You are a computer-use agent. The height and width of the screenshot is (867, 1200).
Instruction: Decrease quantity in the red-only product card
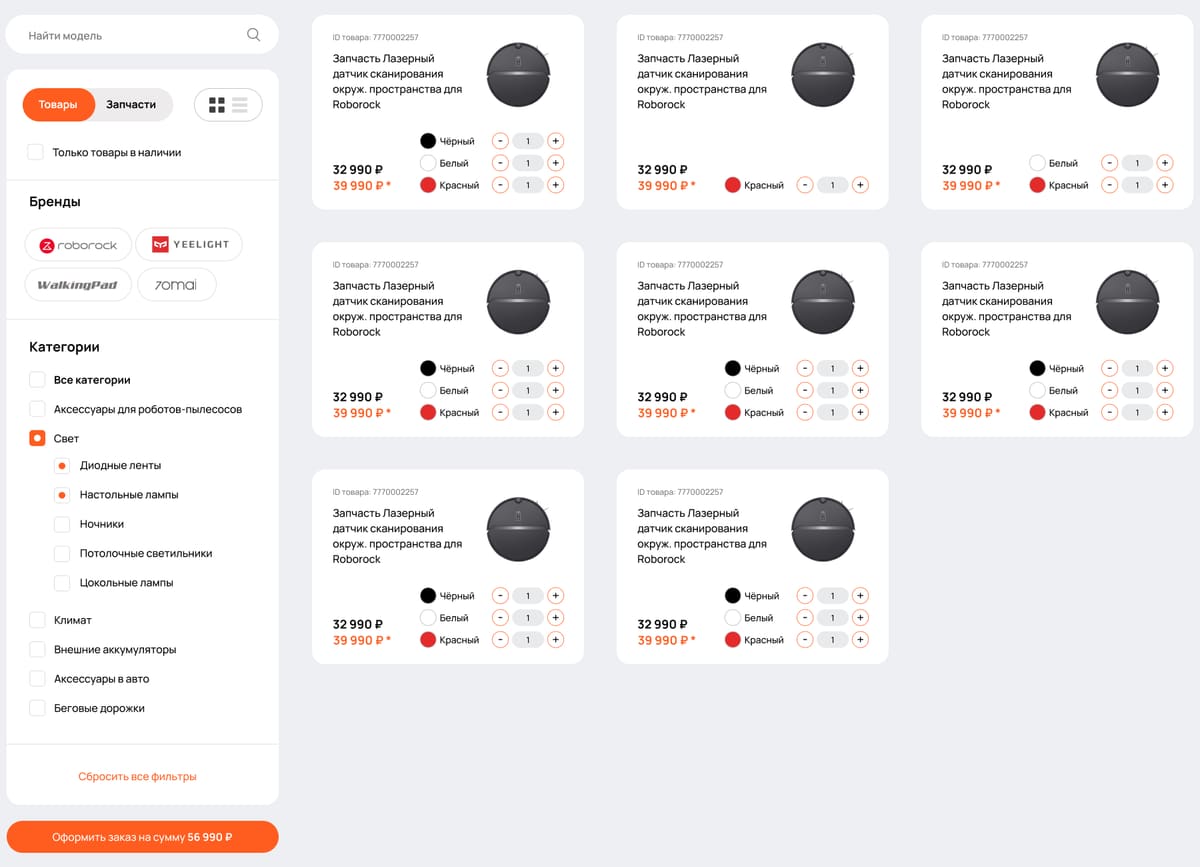805,185
